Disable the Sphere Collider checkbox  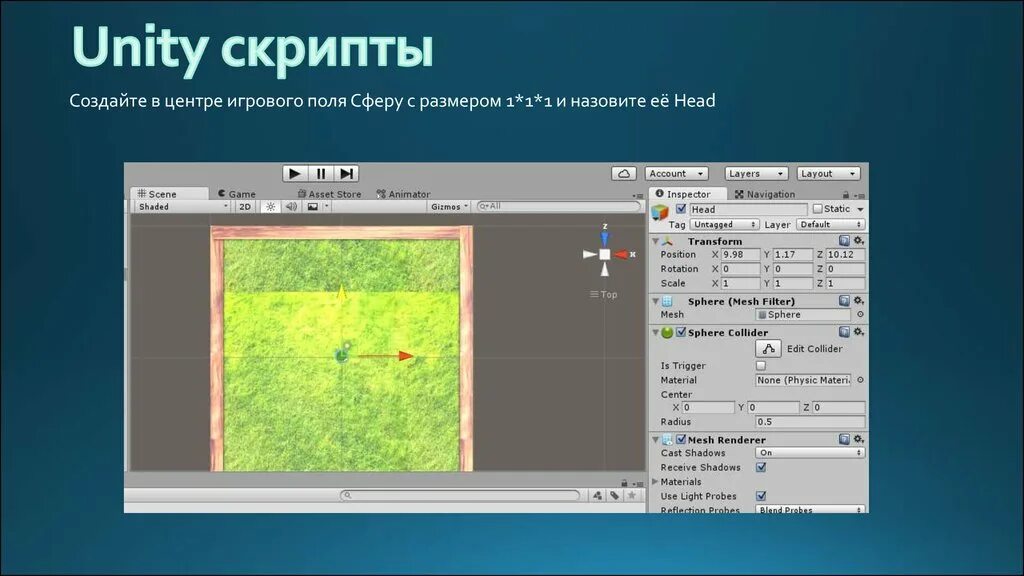coord(681,332)
